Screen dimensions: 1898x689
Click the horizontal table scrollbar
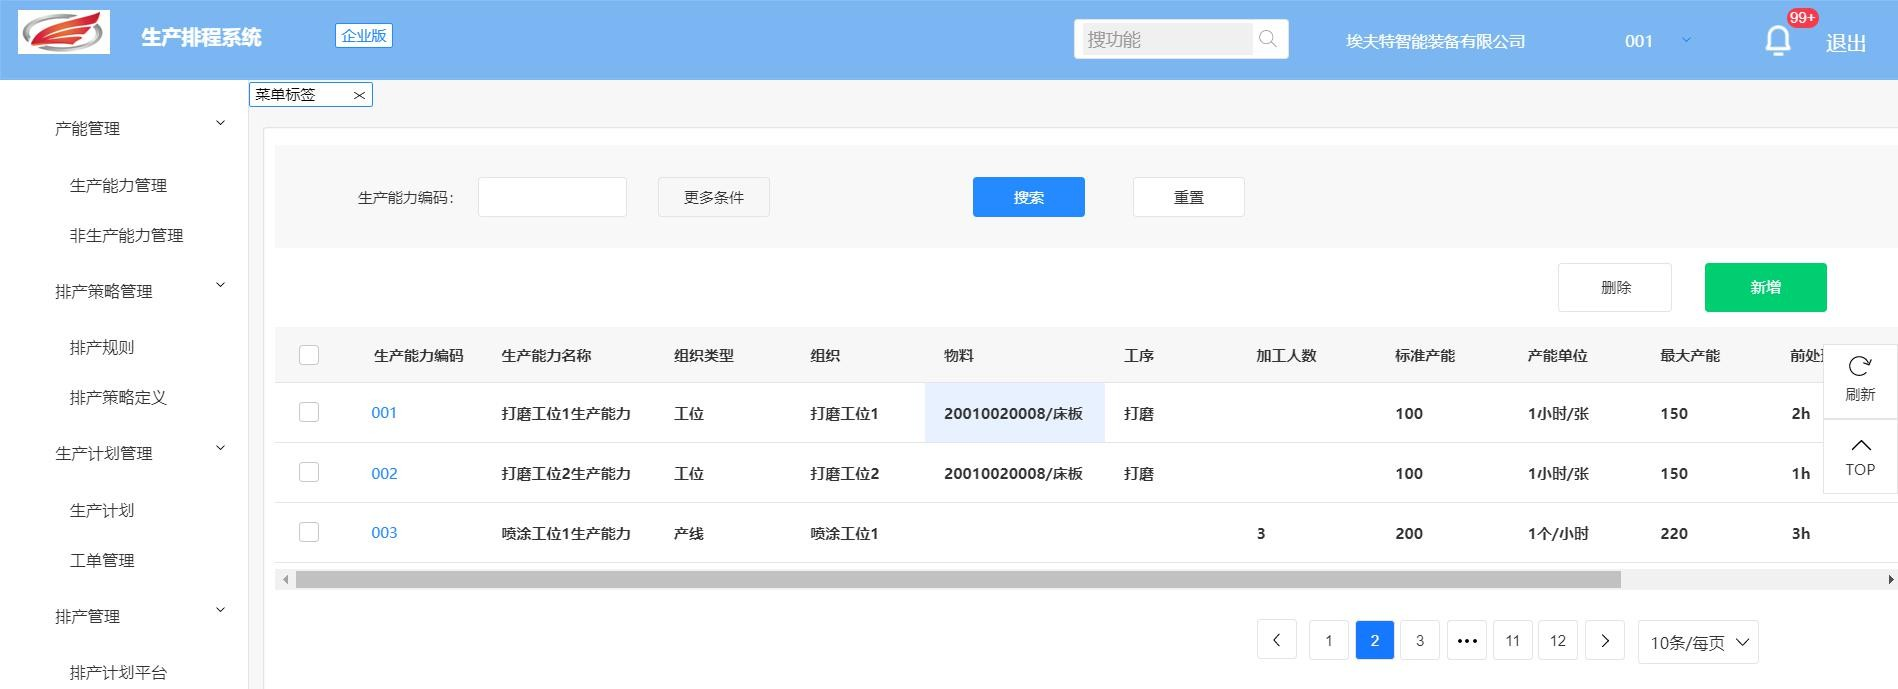coord(957,580)
